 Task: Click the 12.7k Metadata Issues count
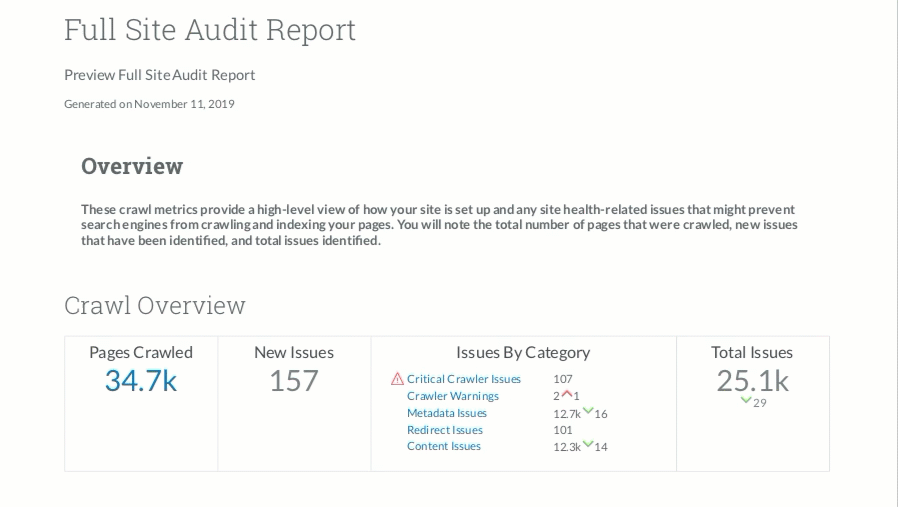point(566,413)
